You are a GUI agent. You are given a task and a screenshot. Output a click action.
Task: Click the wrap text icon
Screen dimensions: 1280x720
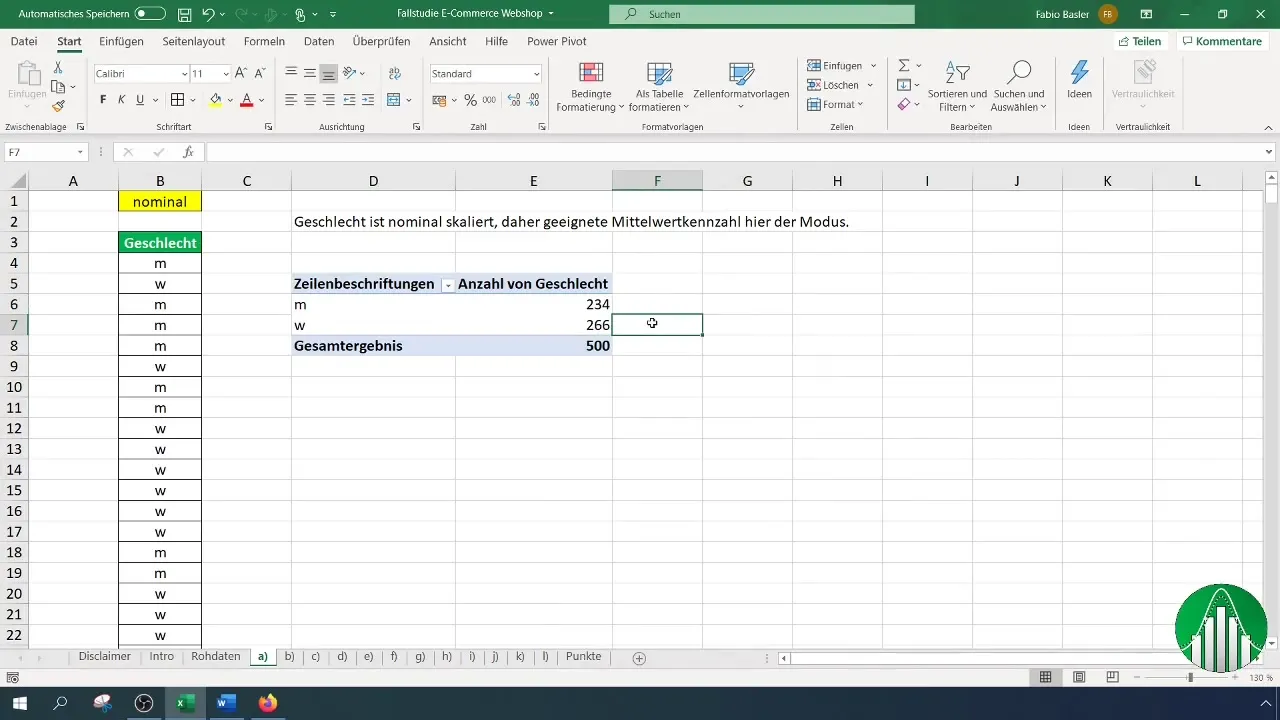coord(394,73)
